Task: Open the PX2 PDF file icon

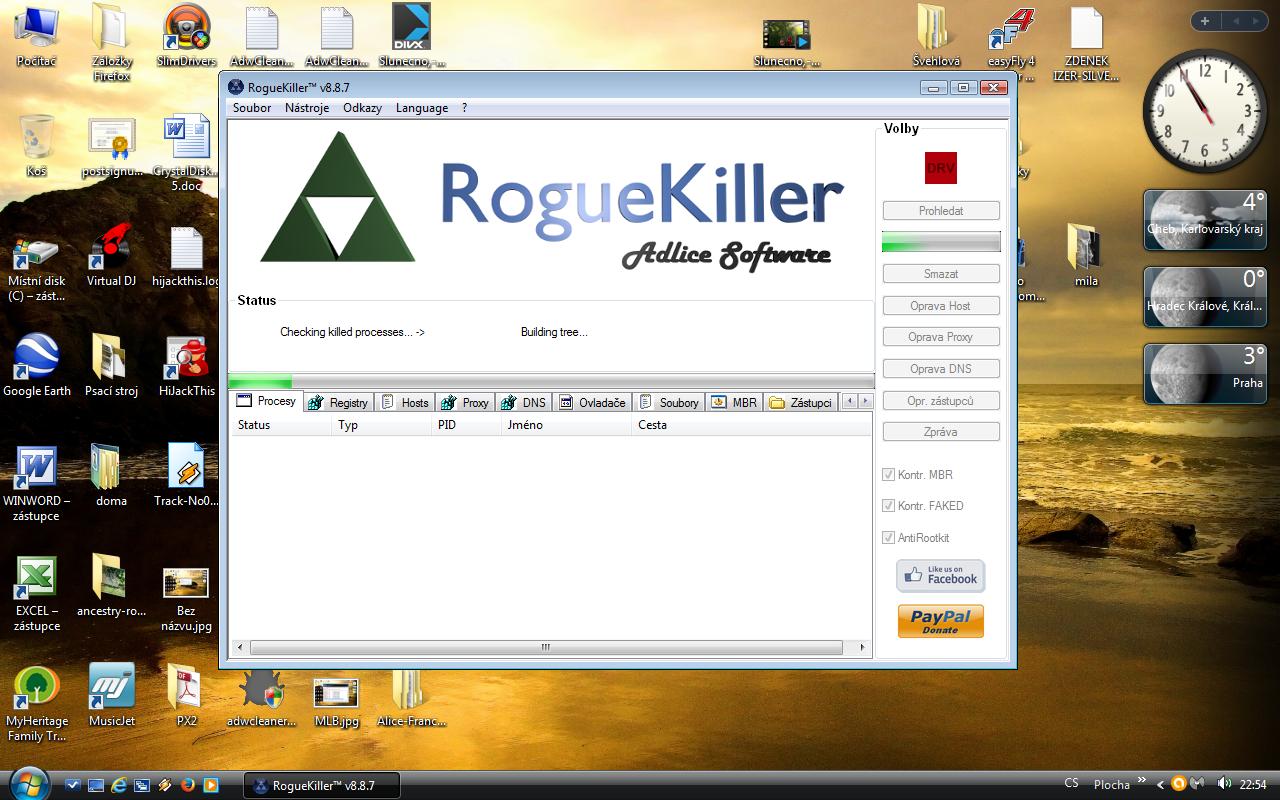Action: (x=186, y=696)
